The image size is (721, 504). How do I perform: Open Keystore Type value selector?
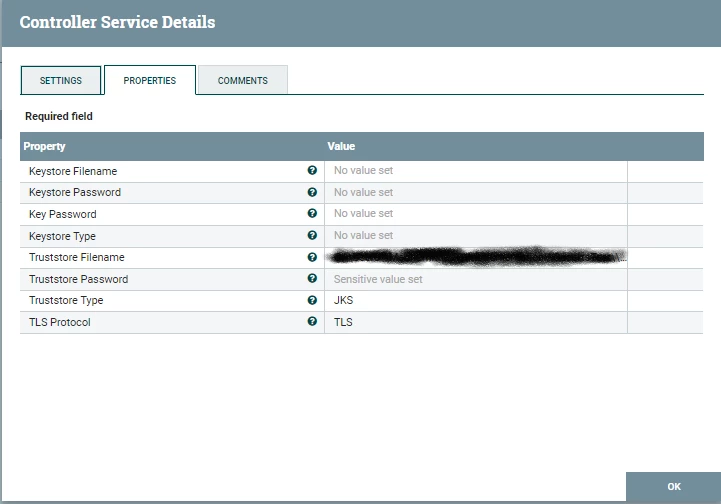pyautogui.click(x=476, y=236)
